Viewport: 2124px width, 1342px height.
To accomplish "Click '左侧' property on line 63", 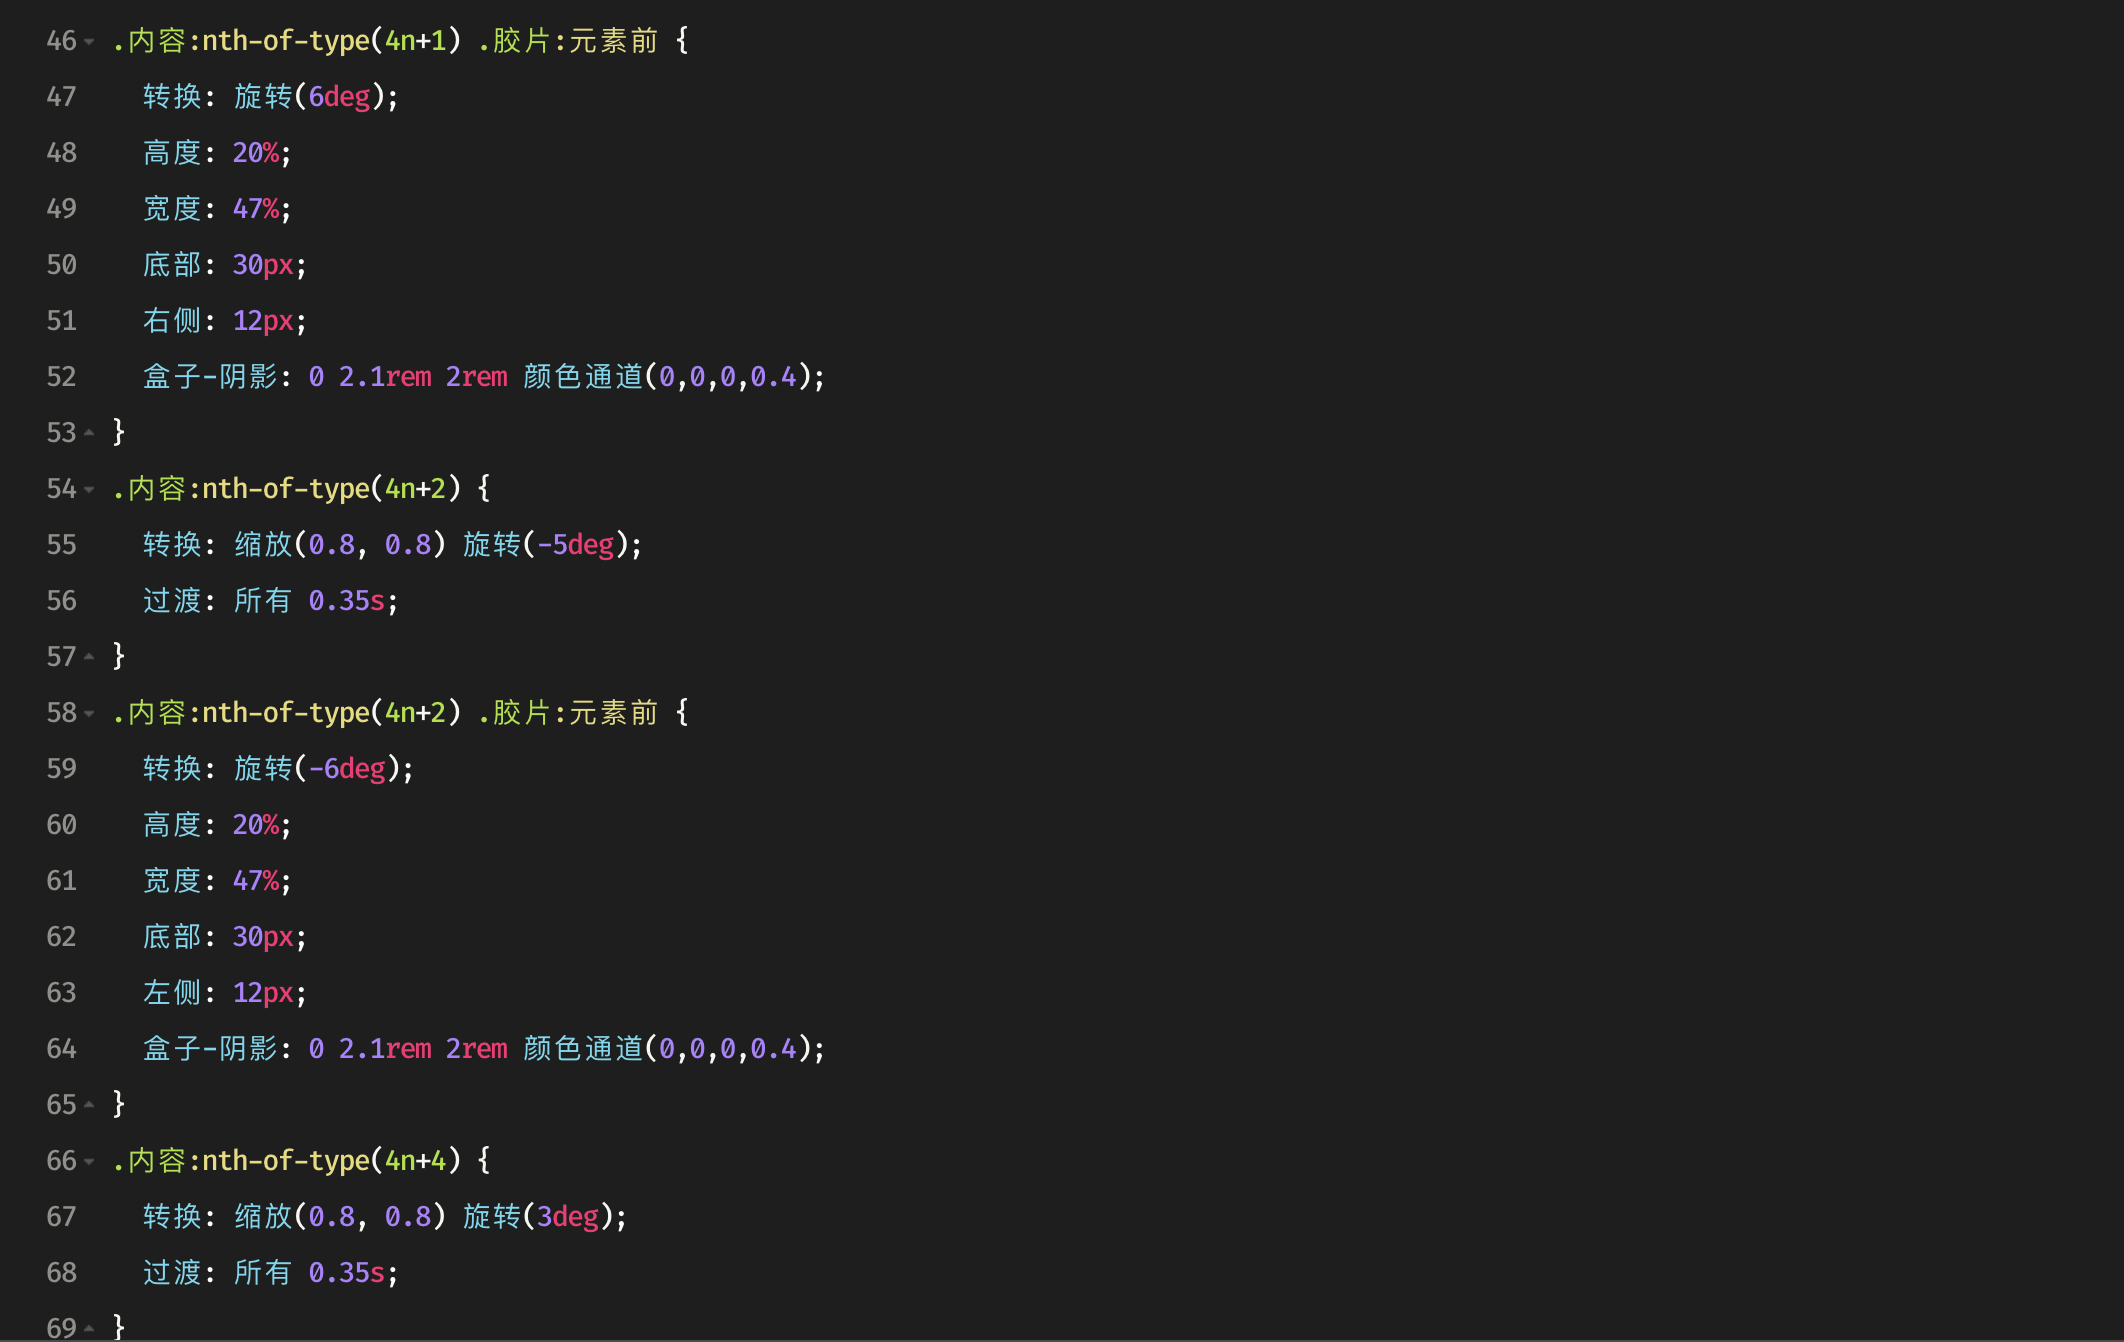I will coord(172,993).
